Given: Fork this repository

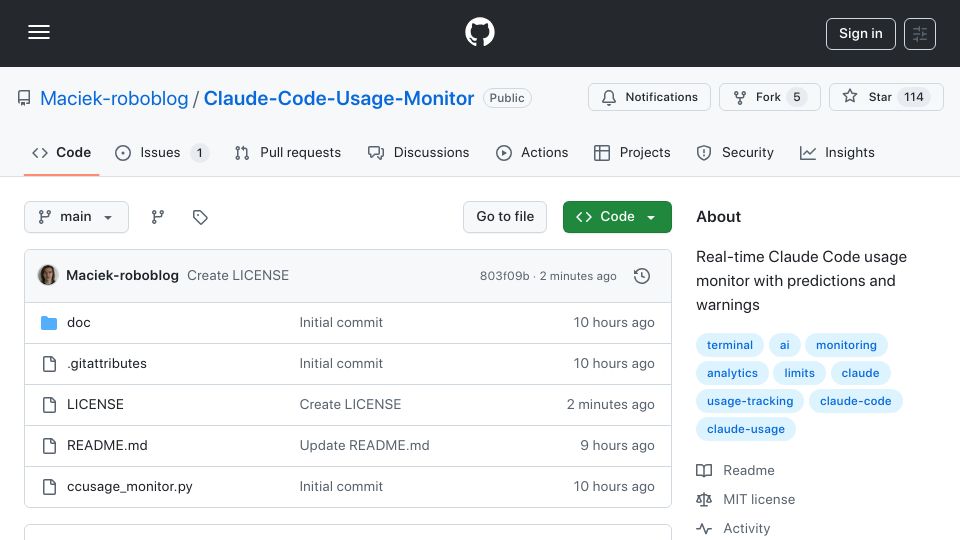Looking at the screenshot, I should pyautogui.click(x=769, y=97).
